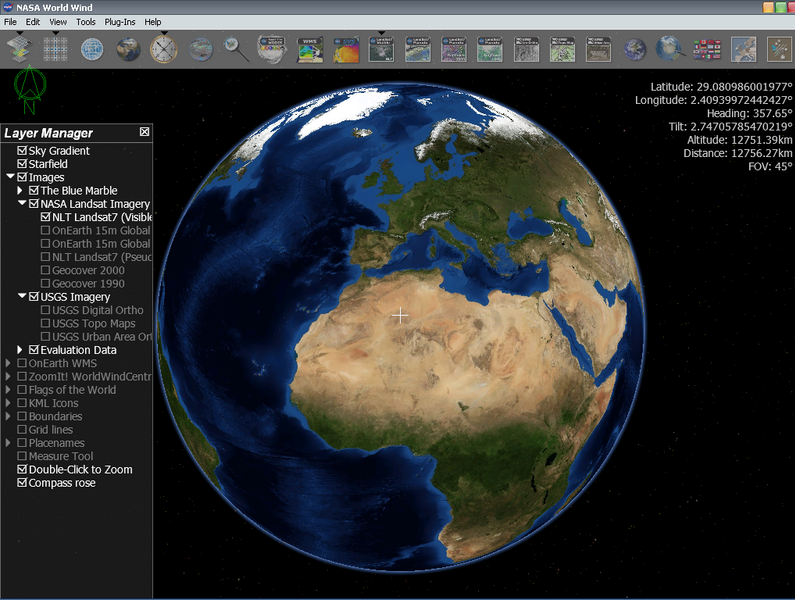Toggle the active Landsat7 Visible toolbar icon
Image resolution: width=795 pixels, height=600 pixels.
381,49
